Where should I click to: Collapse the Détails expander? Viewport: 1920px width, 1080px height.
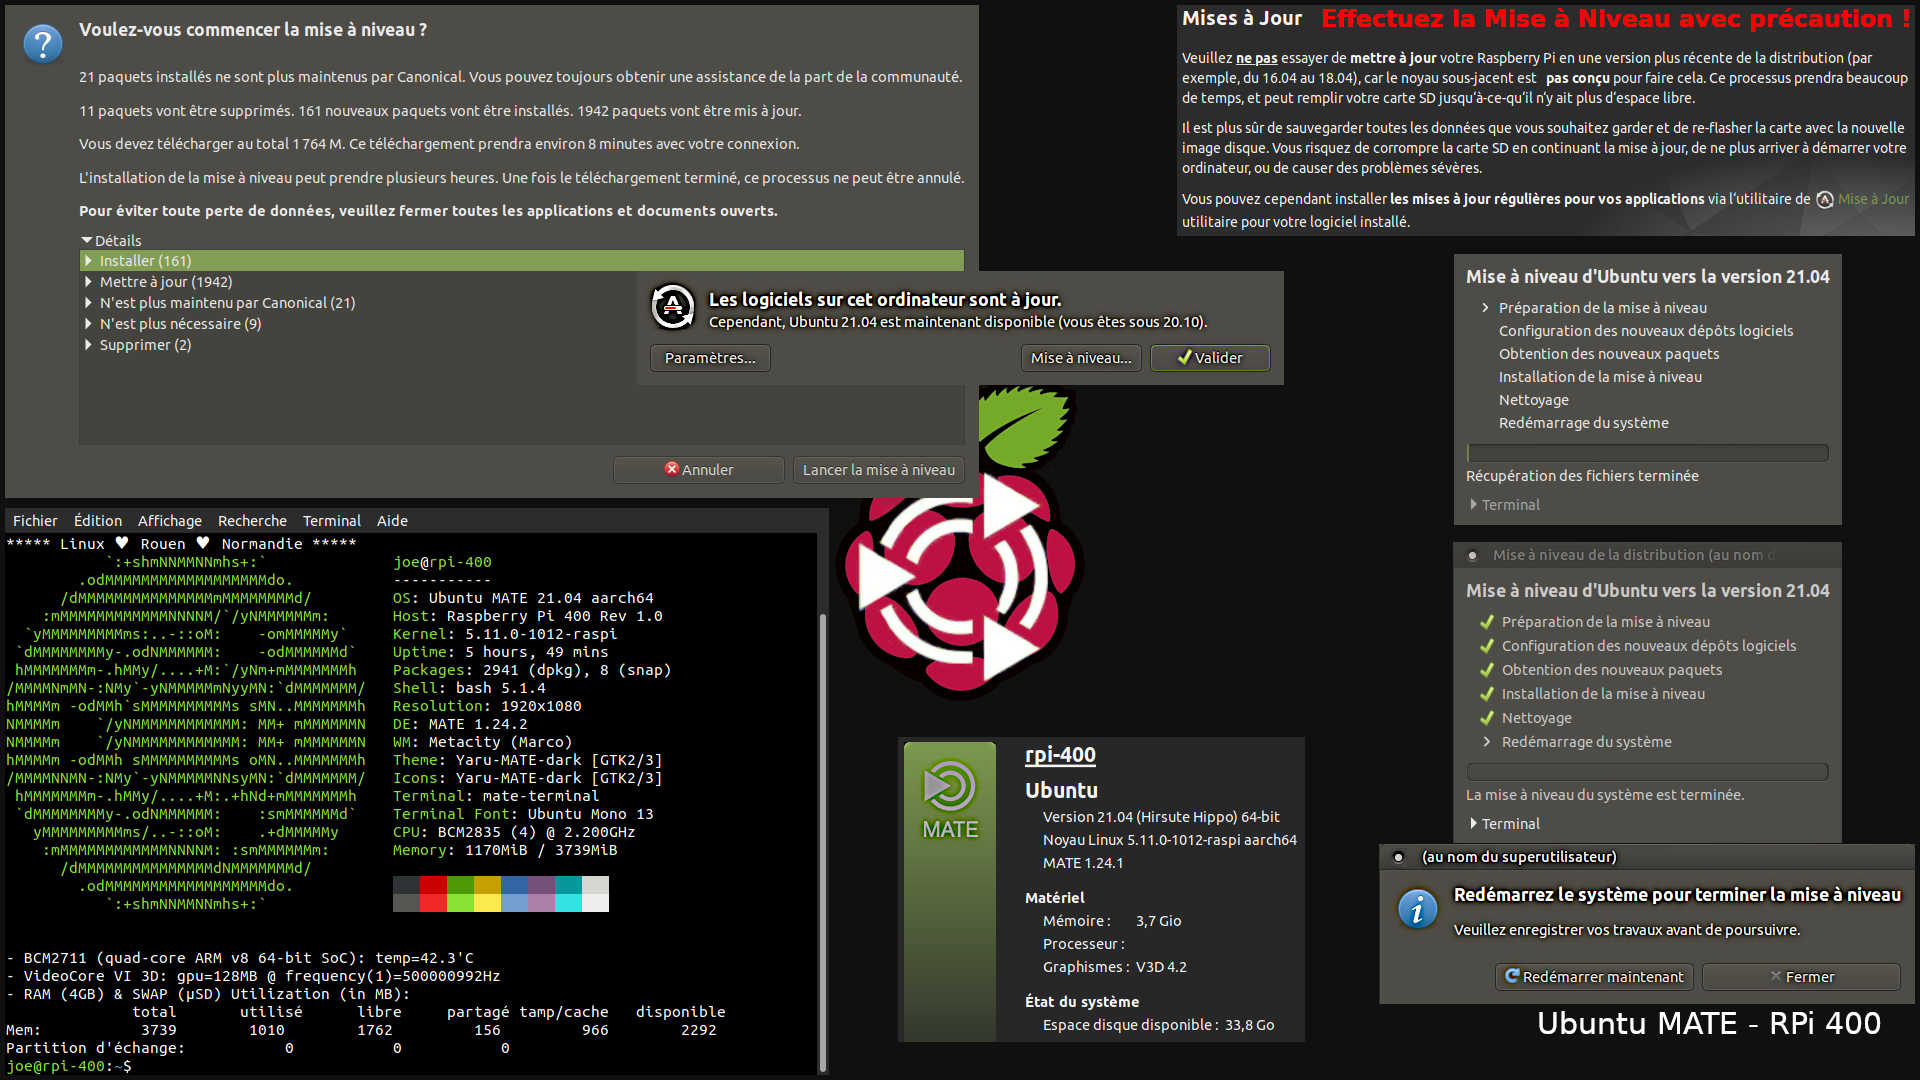point(87,241)
